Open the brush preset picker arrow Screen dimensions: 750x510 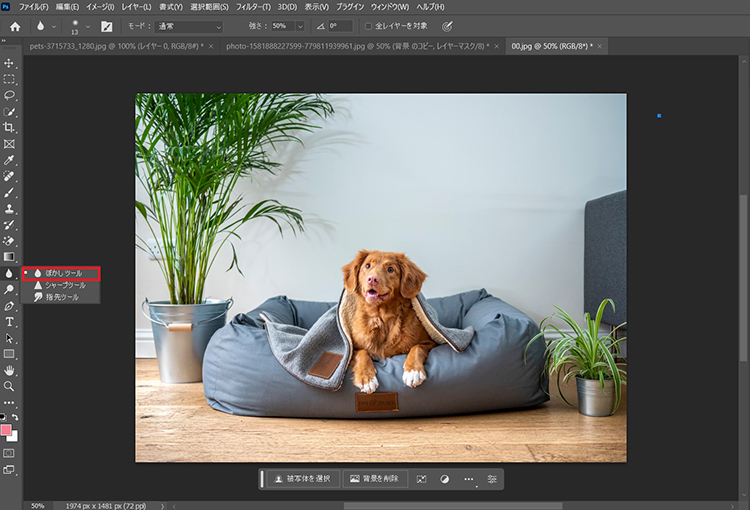88,27
